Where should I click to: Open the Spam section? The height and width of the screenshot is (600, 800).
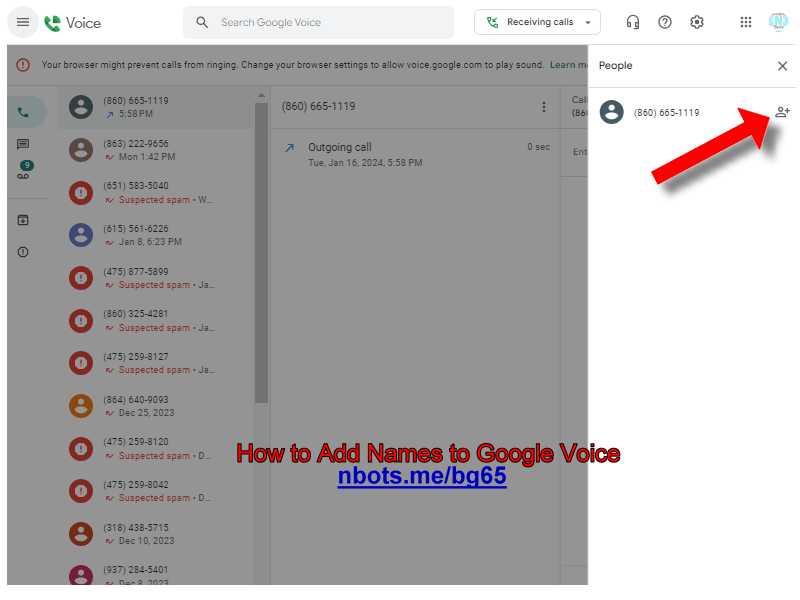(23, 252)
